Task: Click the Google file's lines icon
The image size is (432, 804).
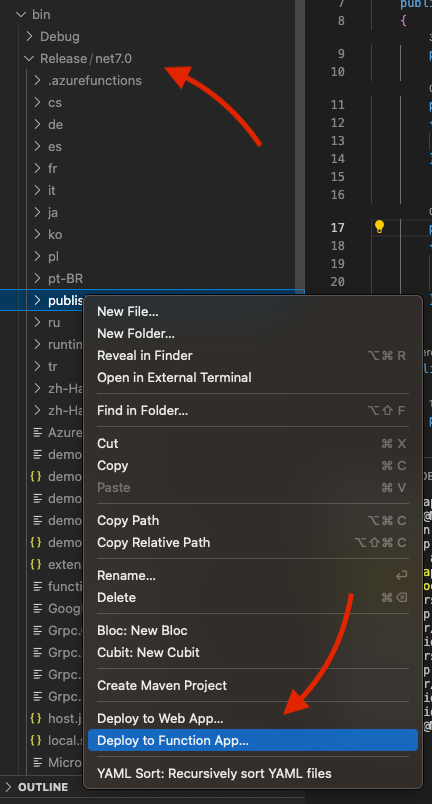Action: 37,608
